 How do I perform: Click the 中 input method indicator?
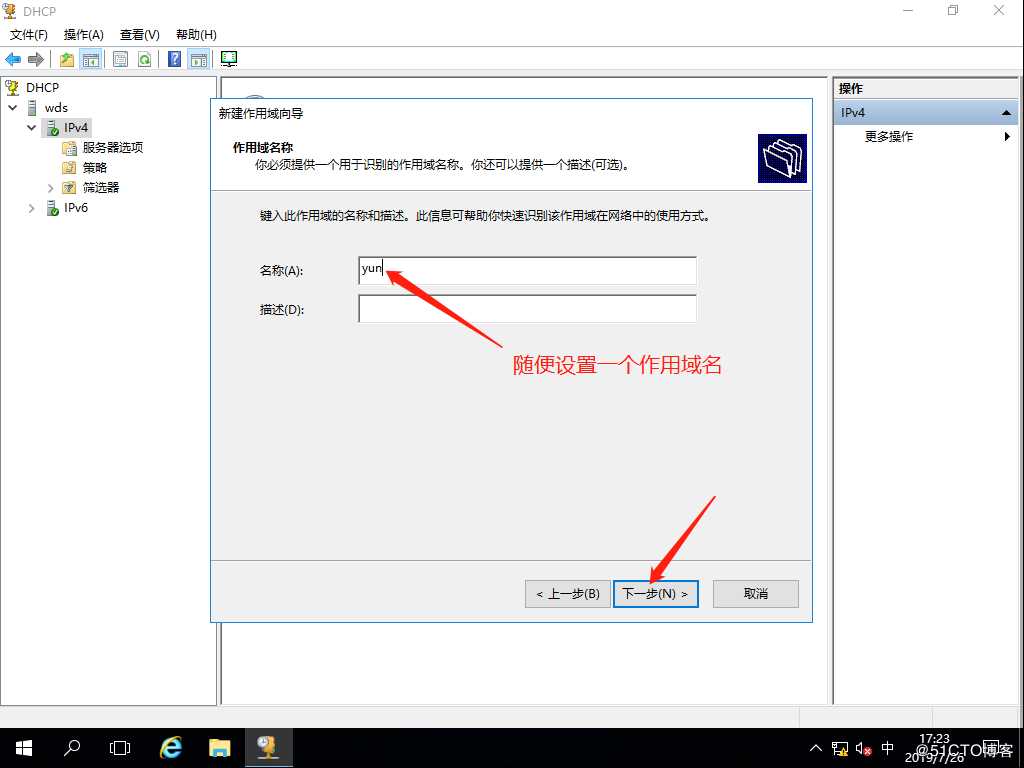pos(888,748)
